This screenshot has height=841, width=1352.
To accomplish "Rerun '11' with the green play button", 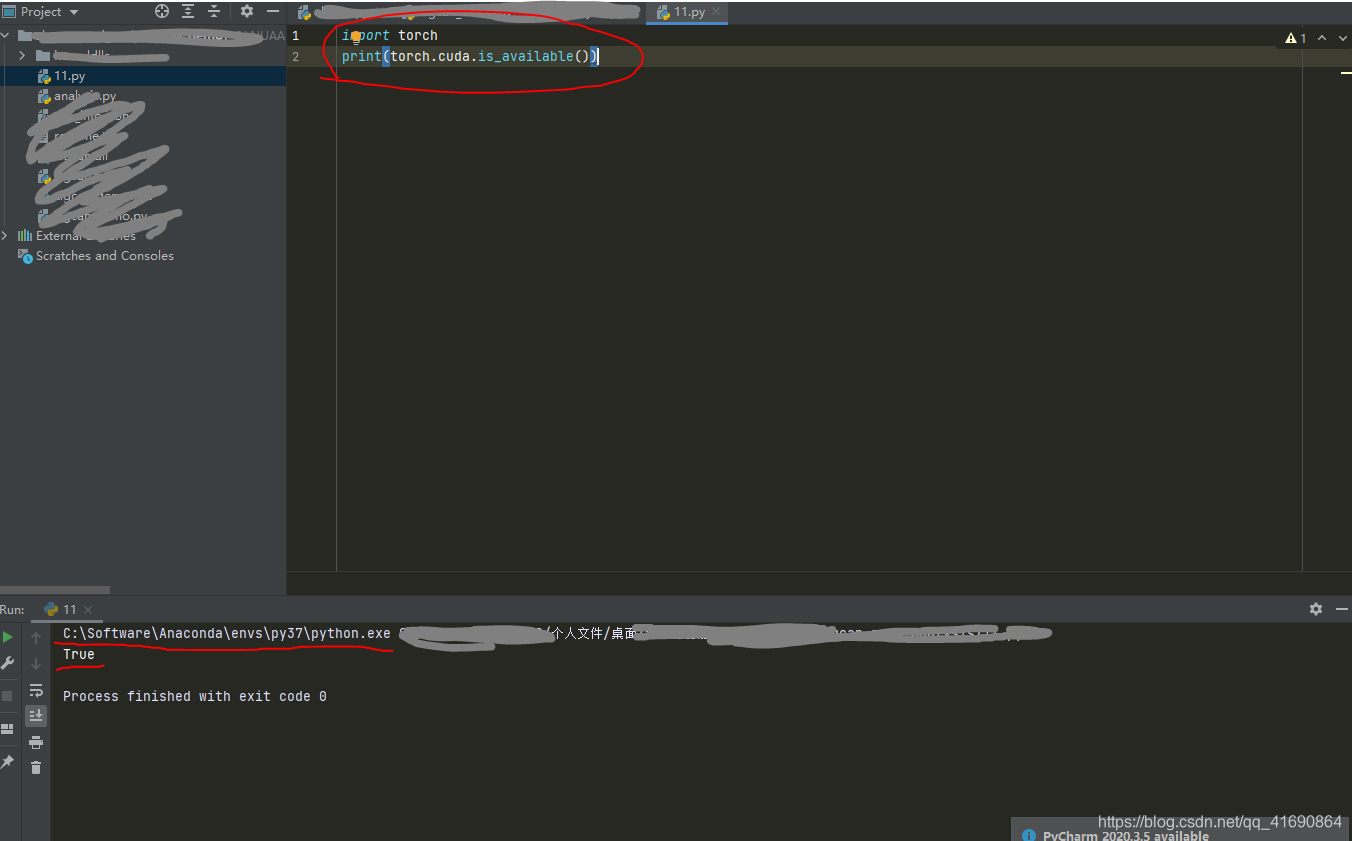I will coord(8,637).
